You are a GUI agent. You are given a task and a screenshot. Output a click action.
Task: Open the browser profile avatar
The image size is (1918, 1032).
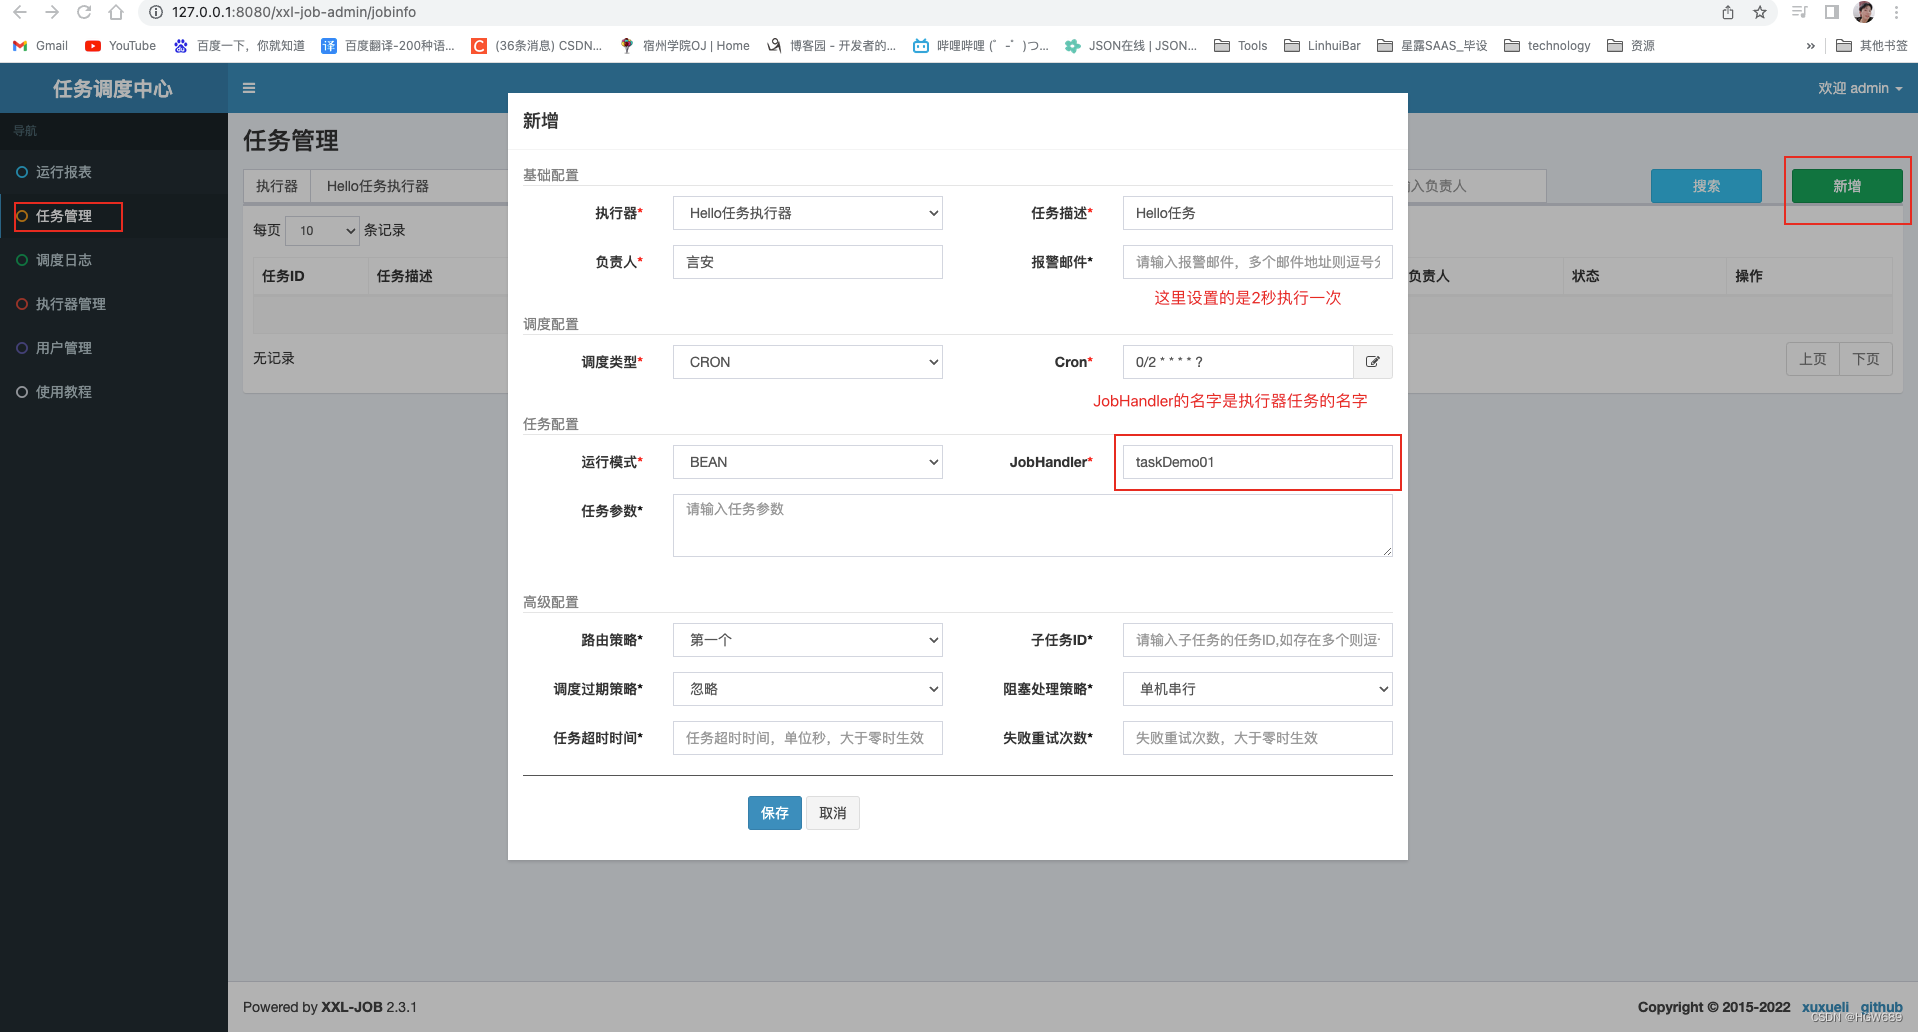tap(1864, 12)
